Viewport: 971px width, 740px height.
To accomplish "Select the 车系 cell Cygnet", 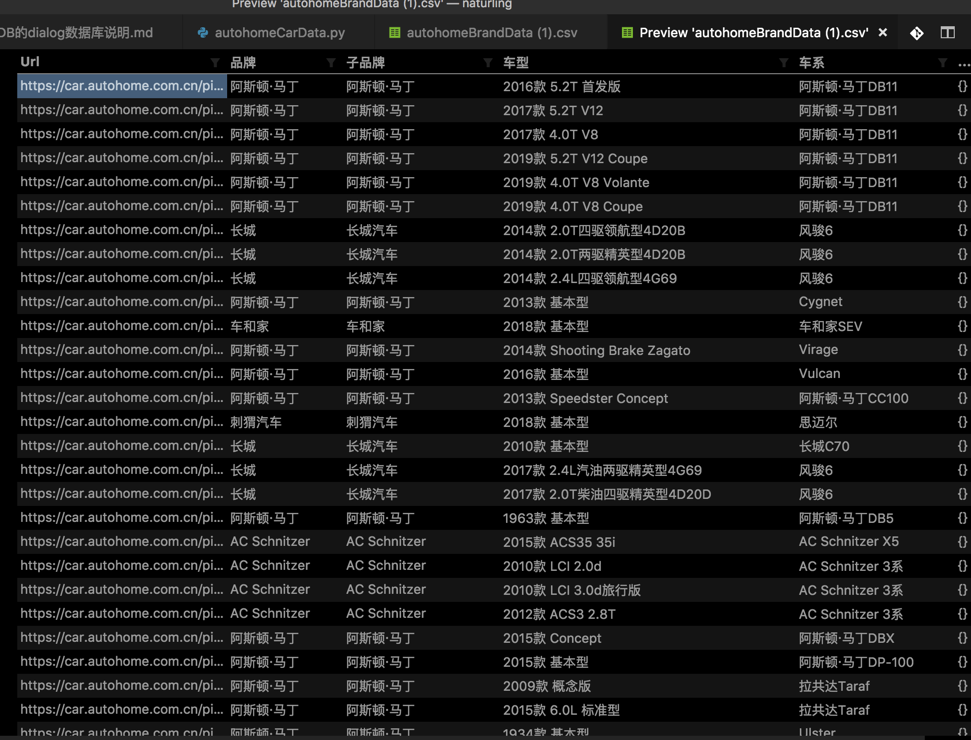I will click(821, 302).
